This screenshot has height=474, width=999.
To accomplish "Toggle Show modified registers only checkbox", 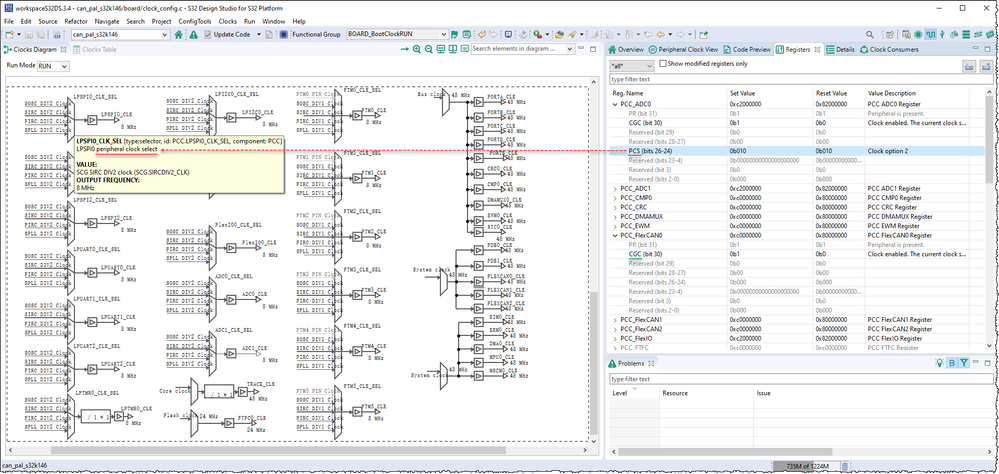I will coord(660,64).
